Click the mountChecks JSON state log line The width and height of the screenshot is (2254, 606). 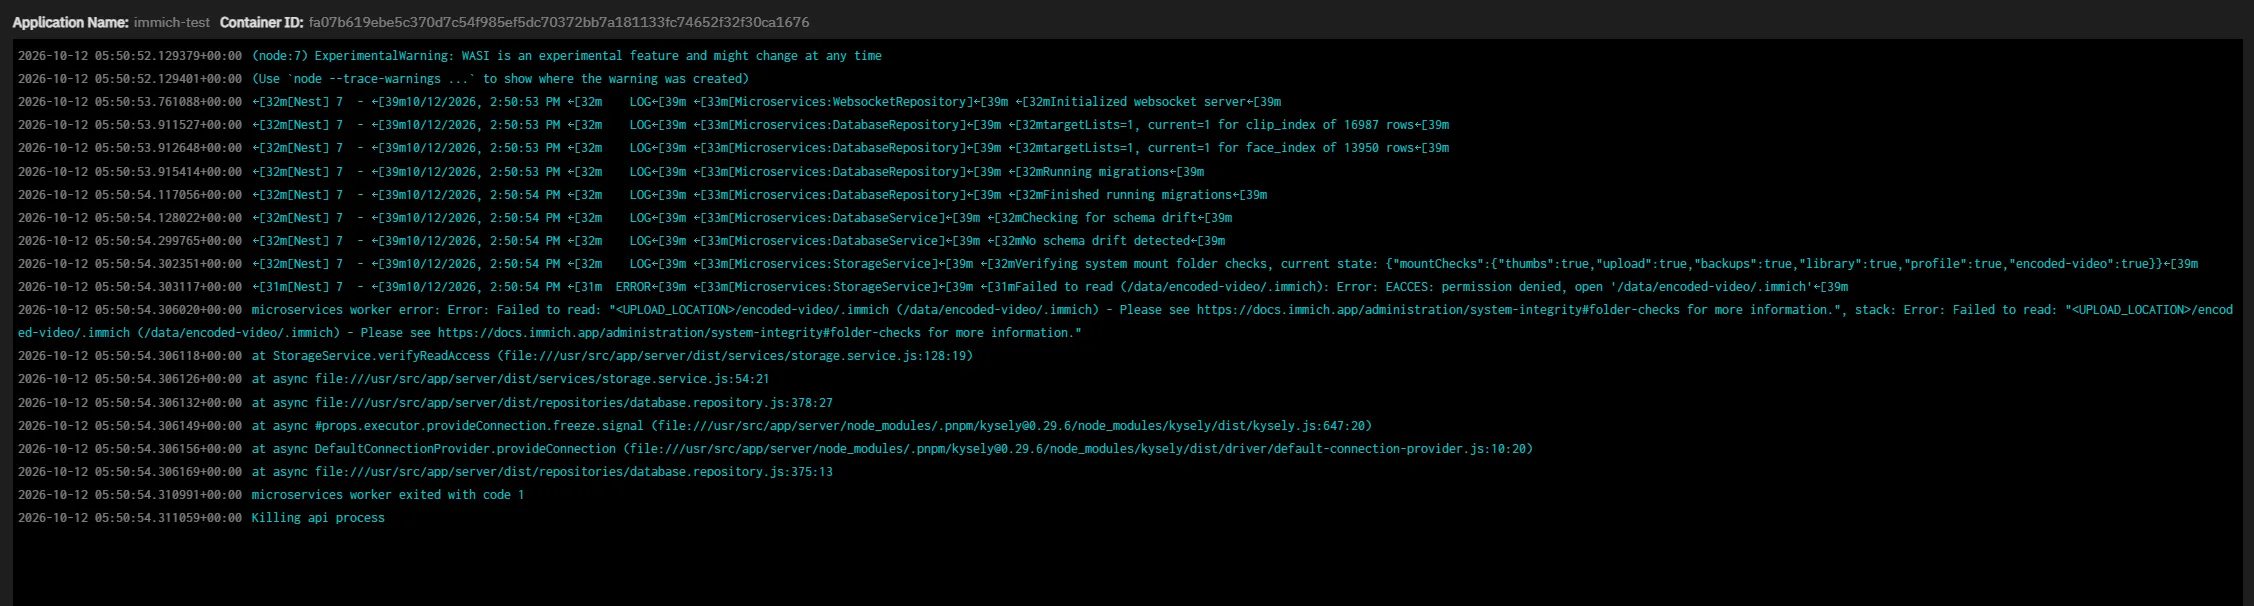(1108, 264)
